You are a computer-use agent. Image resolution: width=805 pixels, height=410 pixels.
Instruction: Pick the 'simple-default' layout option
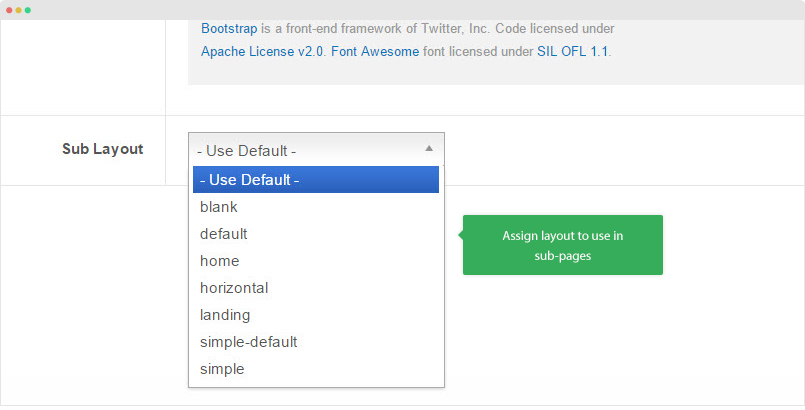[x=316, y=342]
